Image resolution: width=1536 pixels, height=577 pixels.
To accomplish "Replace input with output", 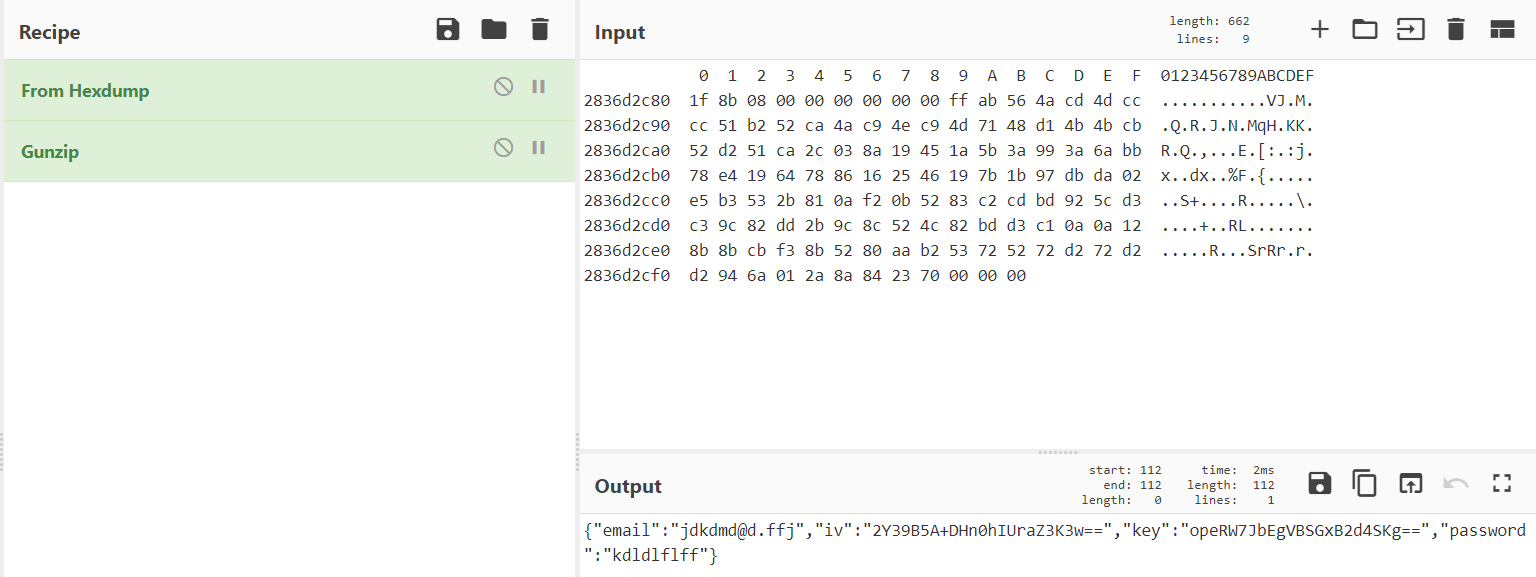I will click(x=1410, y=484).
